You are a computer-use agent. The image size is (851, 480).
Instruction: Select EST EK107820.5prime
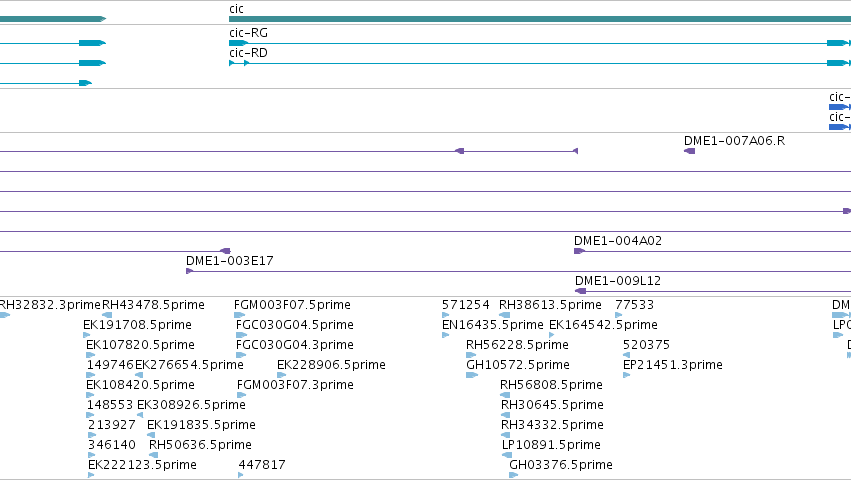coord(140,345)
